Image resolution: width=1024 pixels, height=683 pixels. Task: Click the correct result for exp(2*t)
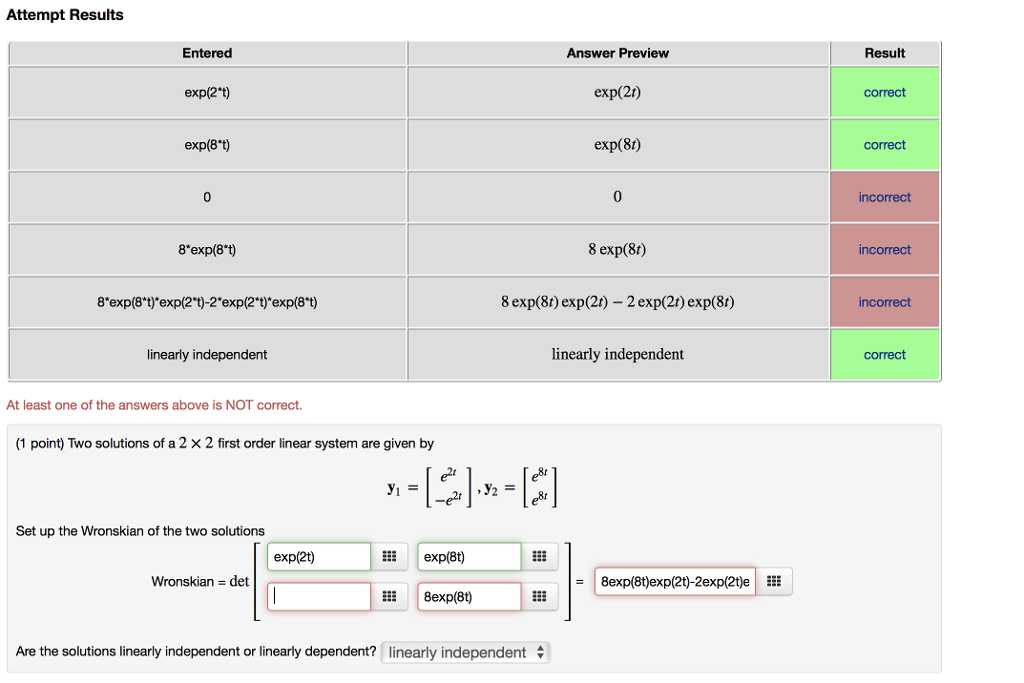coord(884,92)
